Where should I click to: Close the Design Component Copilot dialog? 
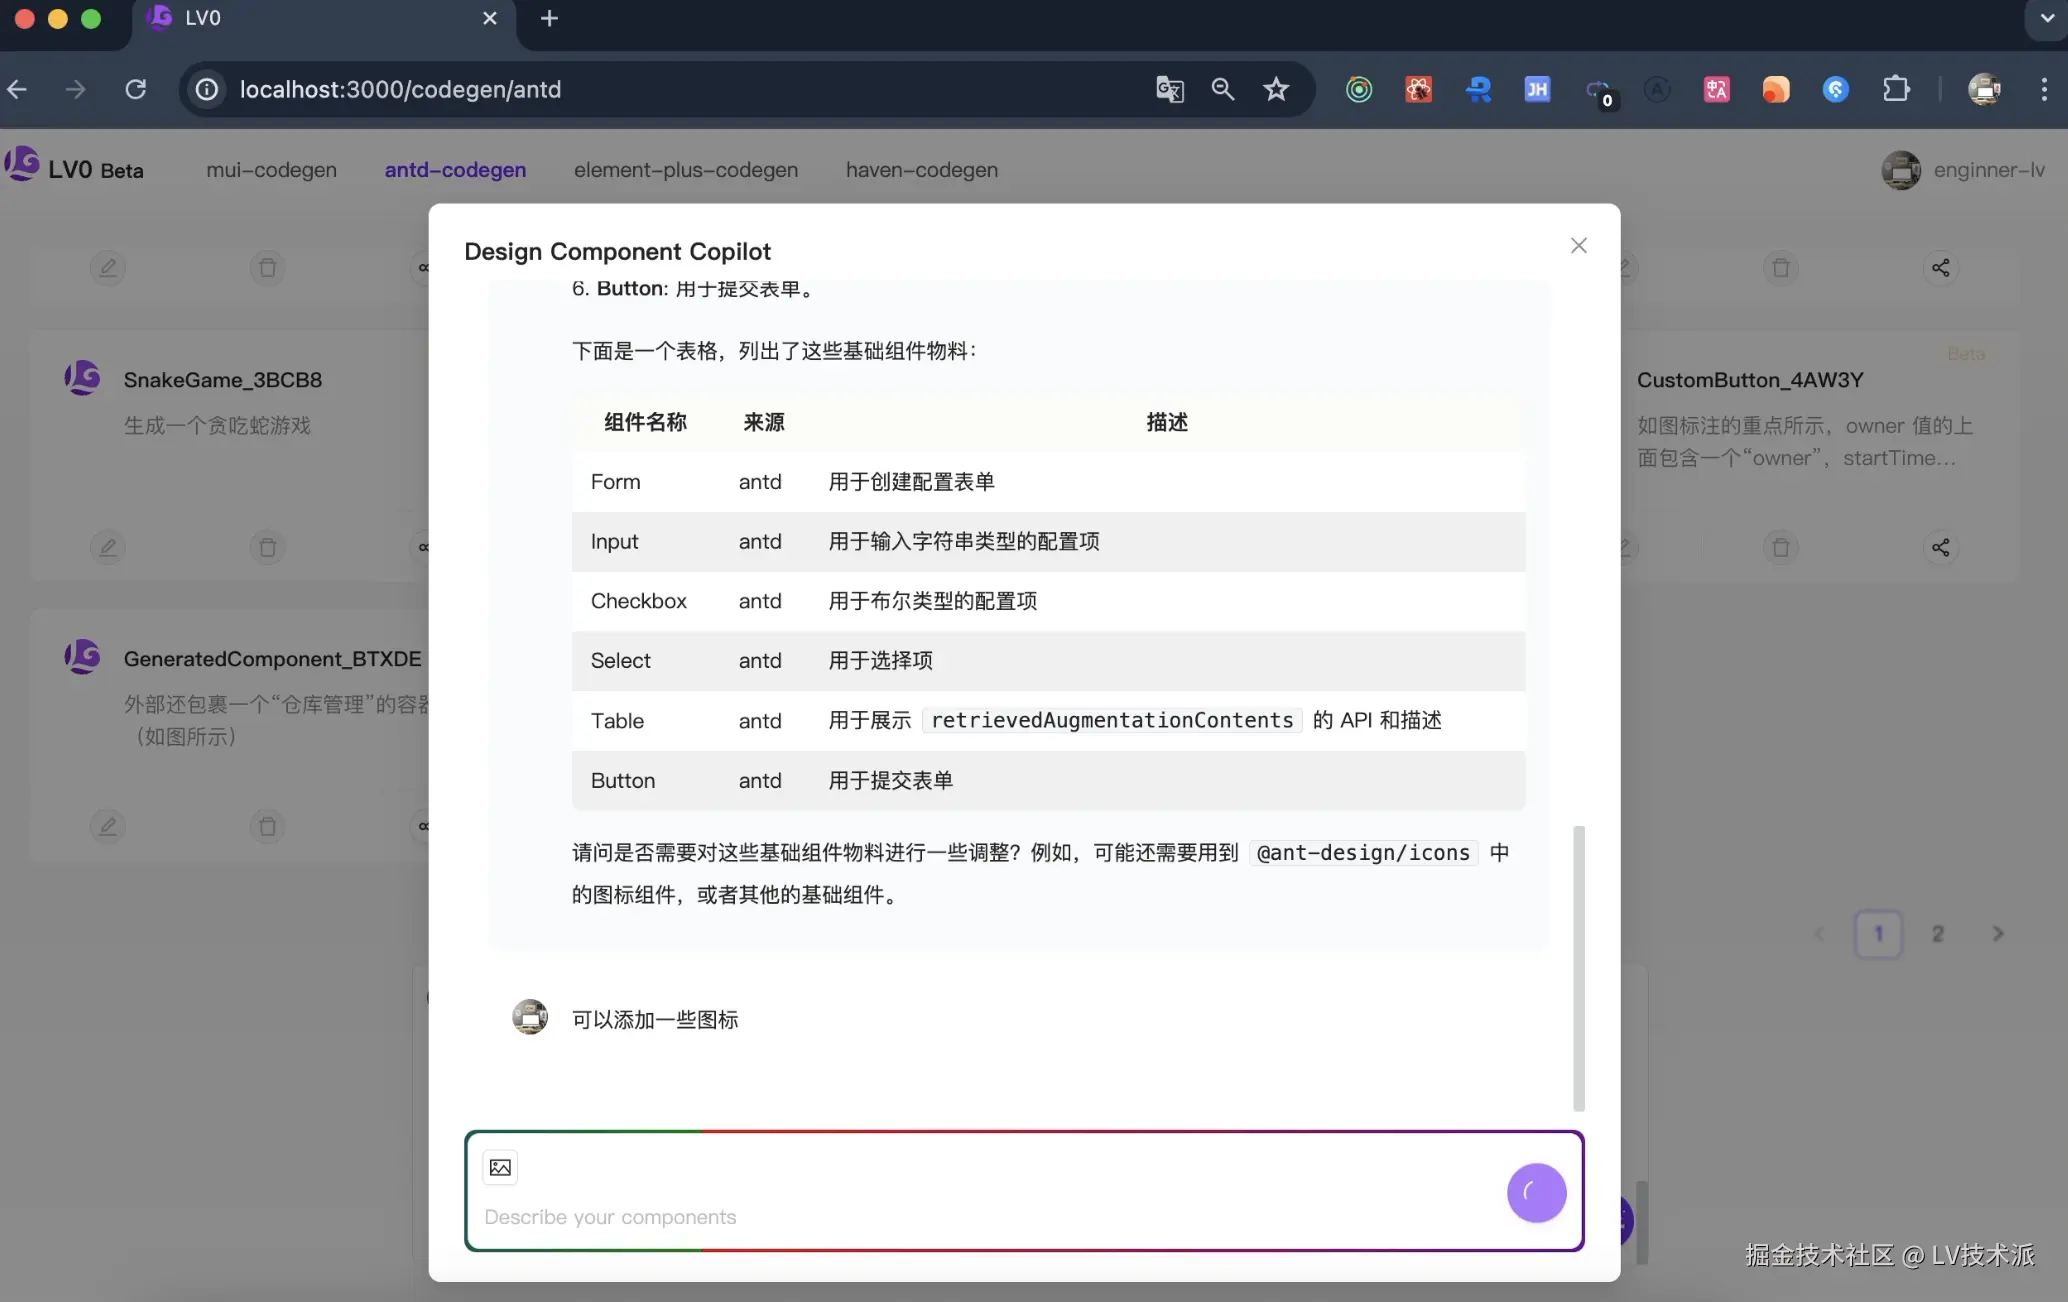(1578, 246)
